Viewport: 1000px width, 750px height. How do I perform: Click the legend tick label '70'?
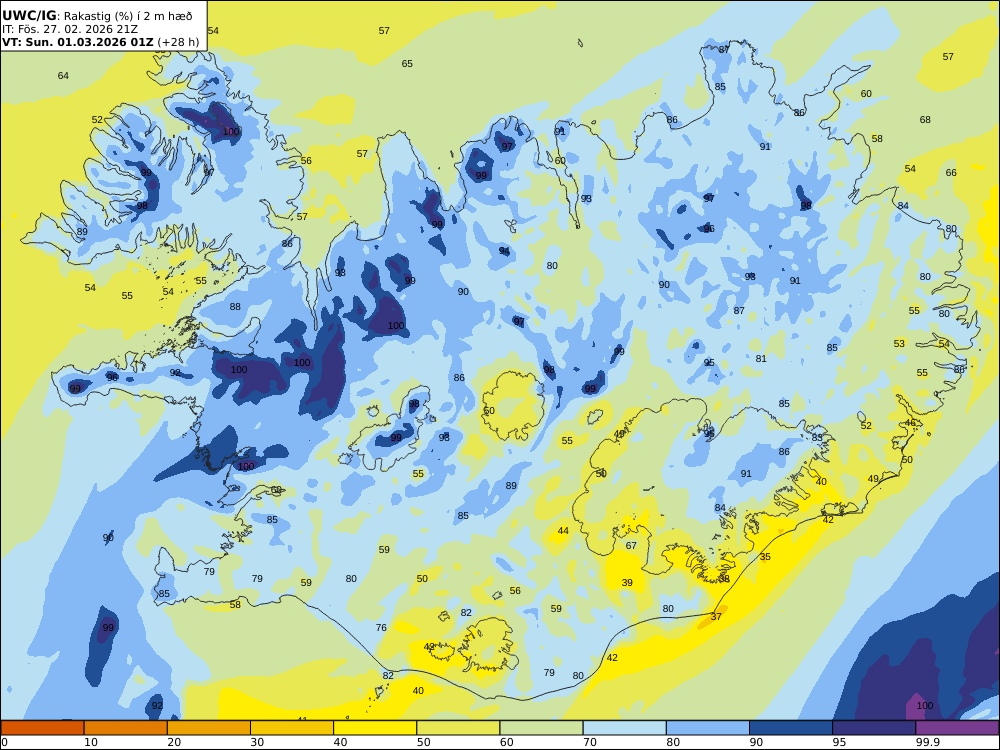click(x=590, y=742)
